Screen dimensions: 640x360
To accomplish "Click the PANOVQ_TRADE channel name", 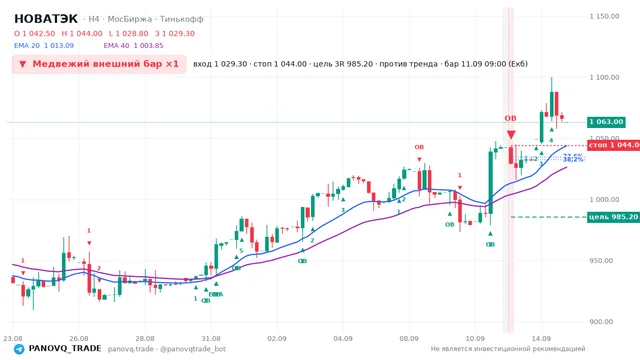I will click(65, 349).
